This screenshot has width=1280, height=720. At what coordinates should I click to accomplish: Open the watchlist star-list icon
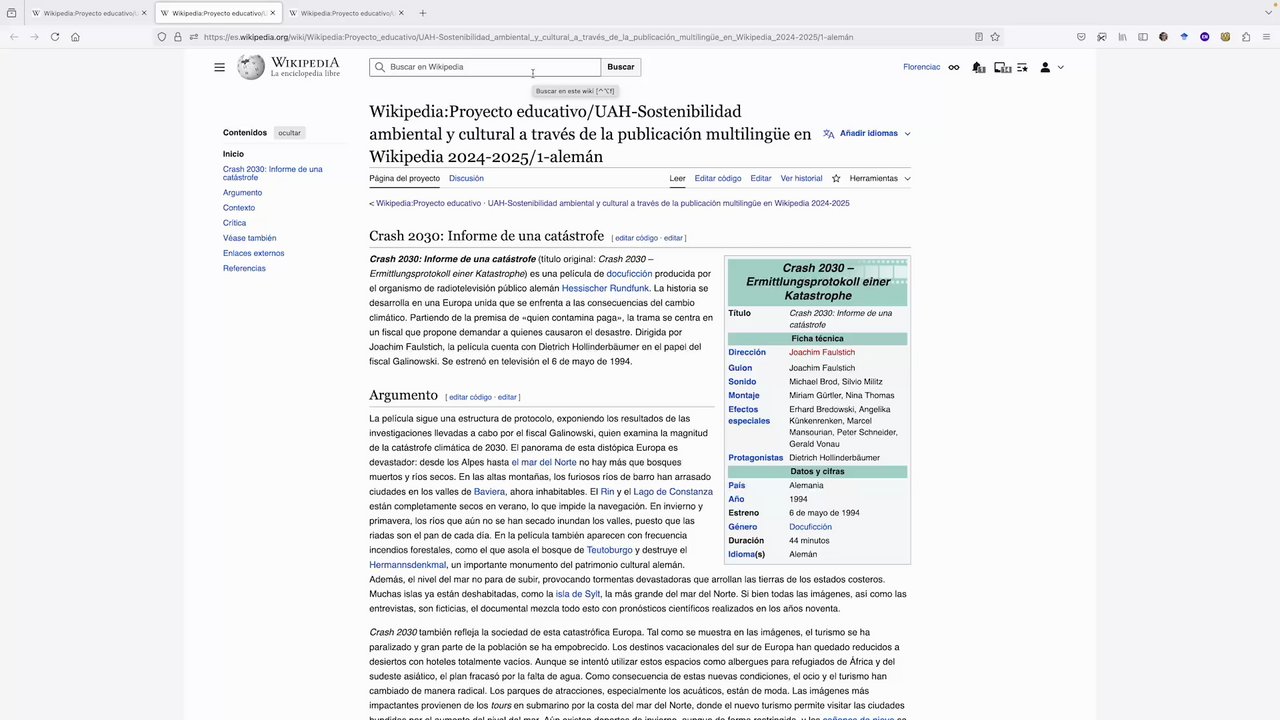(x=1022, y=67)
